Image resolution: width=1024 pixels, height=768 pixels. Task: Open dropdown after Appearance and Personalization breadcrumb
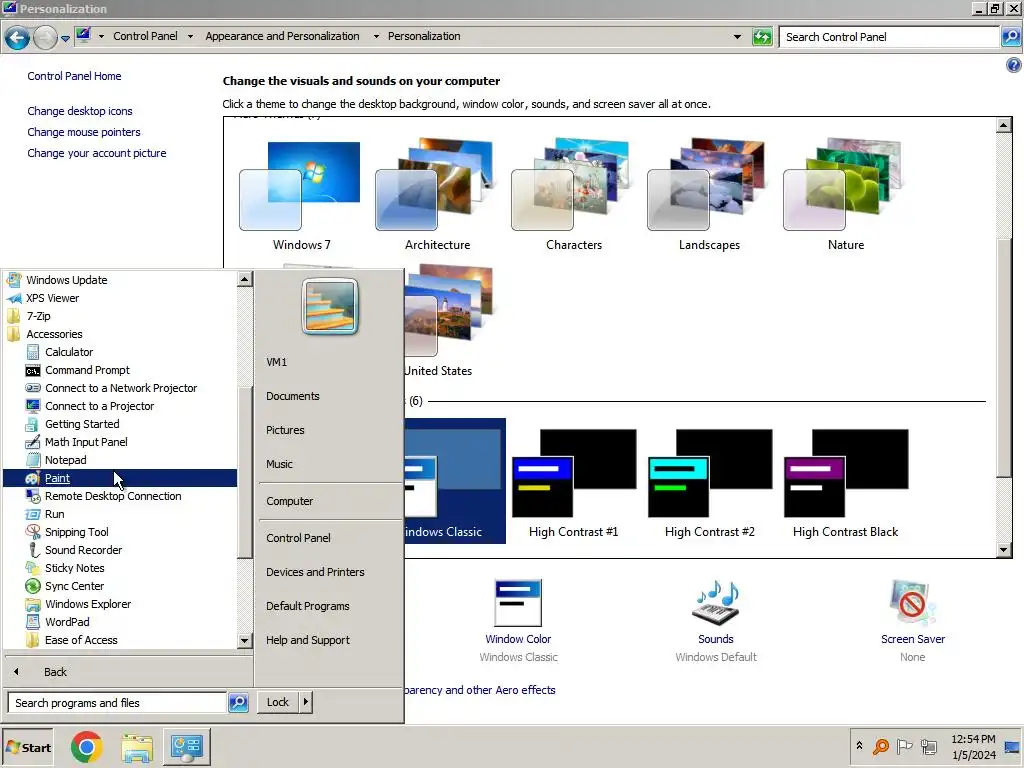click(x=376, y=37)
